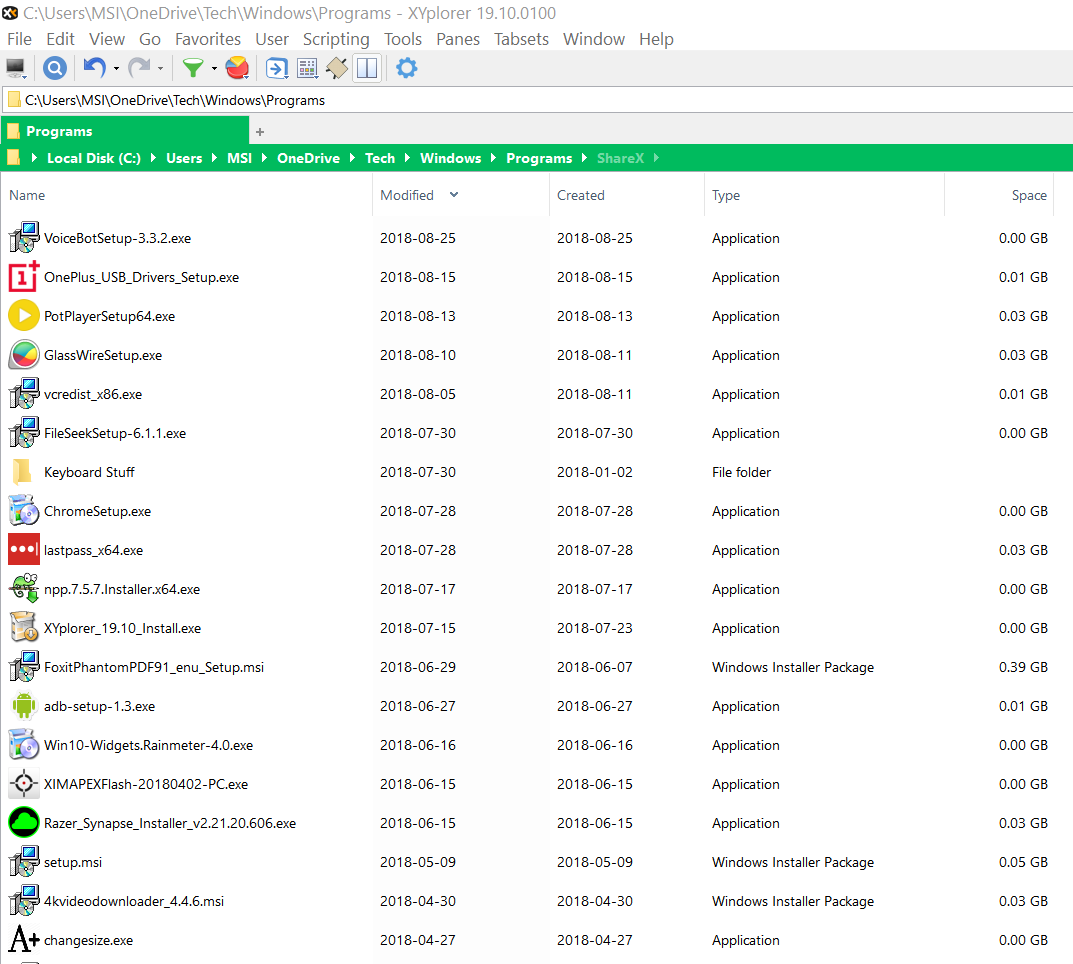1073x964 pixels.
Task: Select the XIMAPEXFlash-20180402-PC.exe crosshair icon
Action: (24, 784)
